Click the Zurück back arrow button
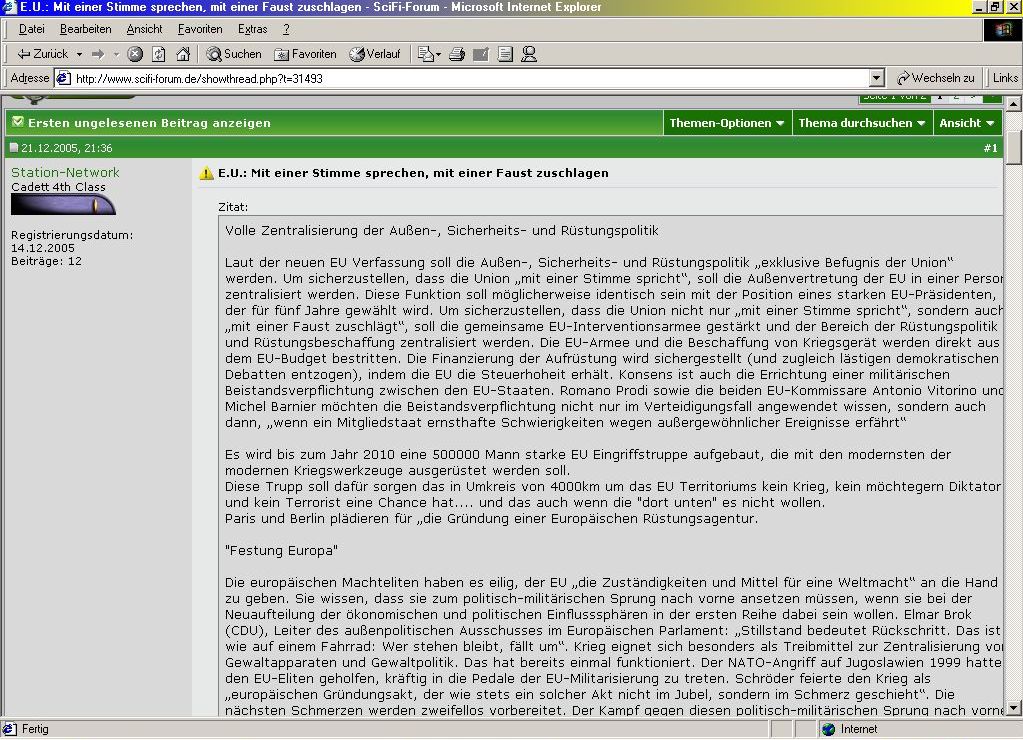Screen dimensions: 1023x740 pos(42,54)
